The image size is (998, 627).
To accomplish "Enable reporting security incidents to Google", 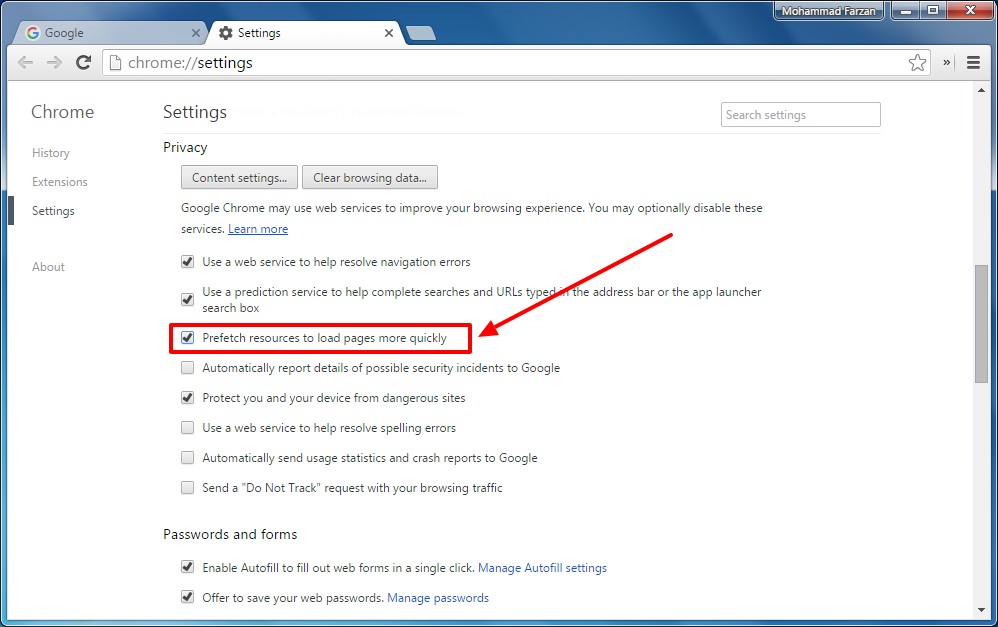I will [x=187, y=367].
